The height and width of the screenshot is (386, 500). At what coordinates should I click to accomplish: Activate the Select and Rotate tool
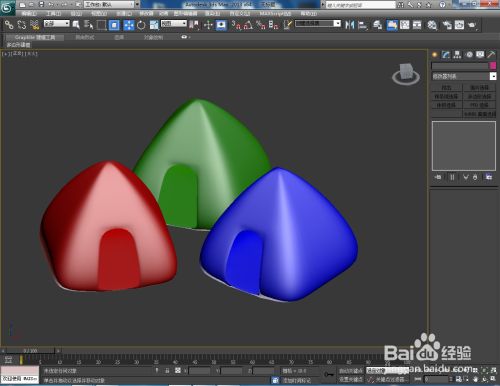click(x=141, y=25)
